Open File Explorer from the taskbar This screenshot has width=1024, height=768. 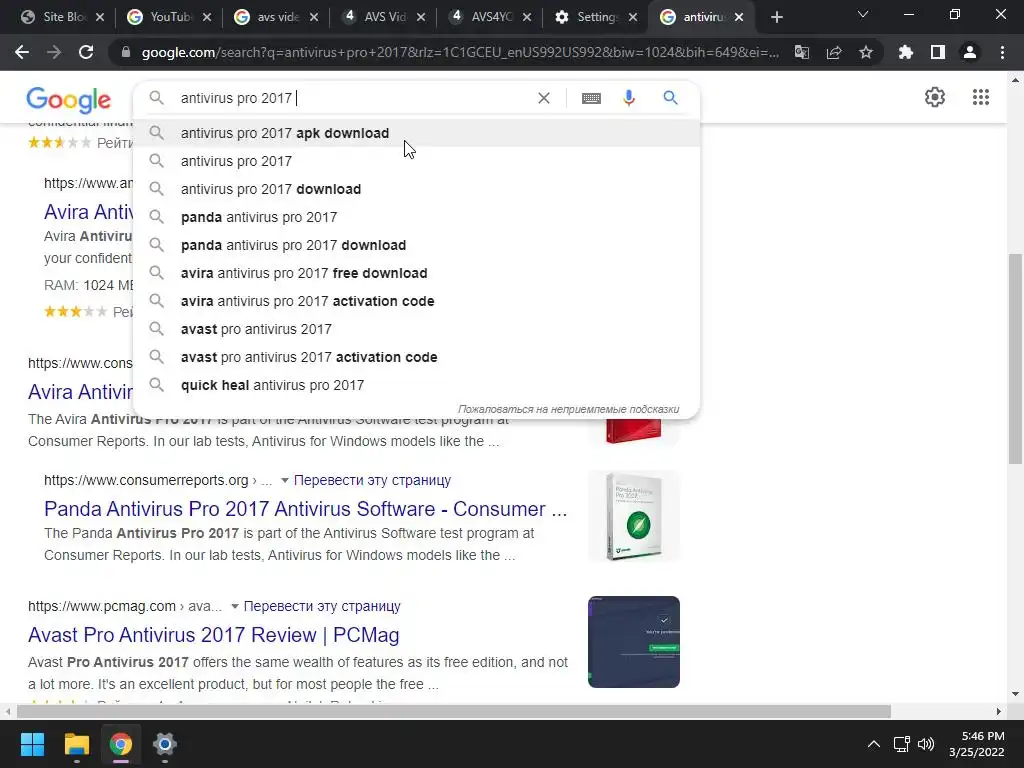pyautogui.click(x=76, y=744)
